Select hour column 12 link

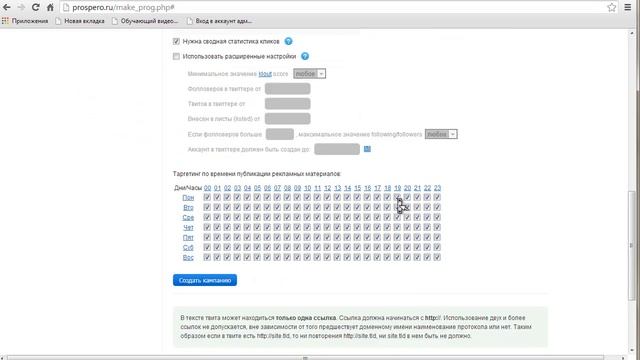pos(327,188)
